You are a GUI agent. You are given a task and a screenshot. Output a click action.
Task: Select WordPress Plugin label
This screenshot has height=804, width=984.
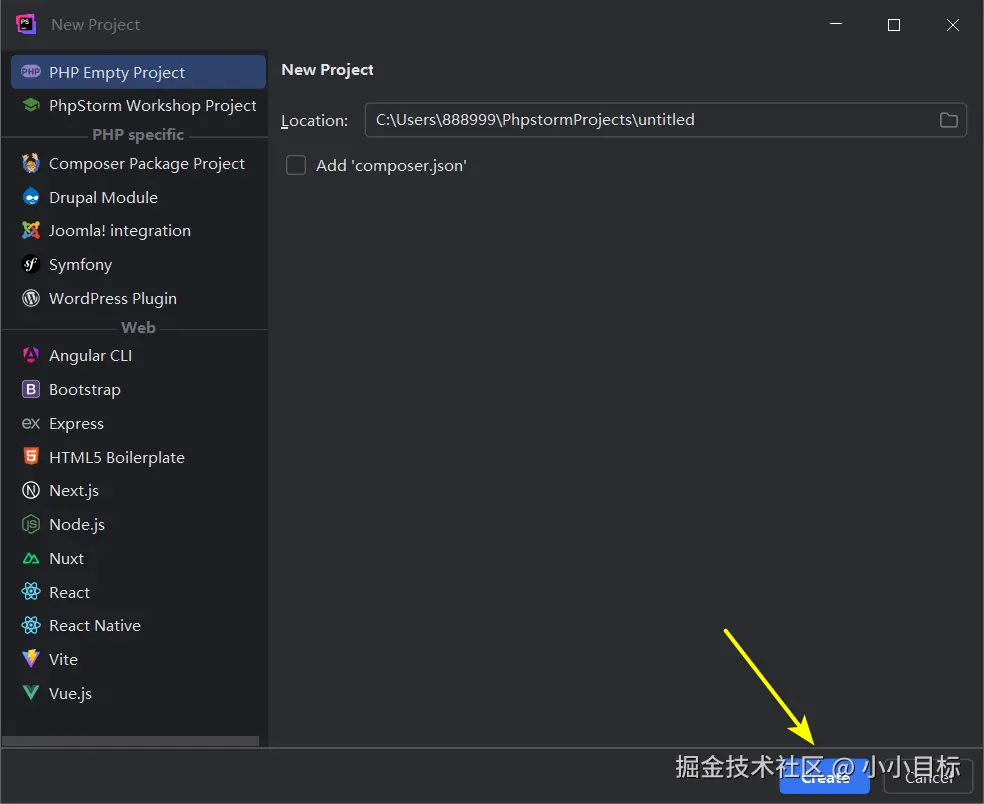point(113,299)
